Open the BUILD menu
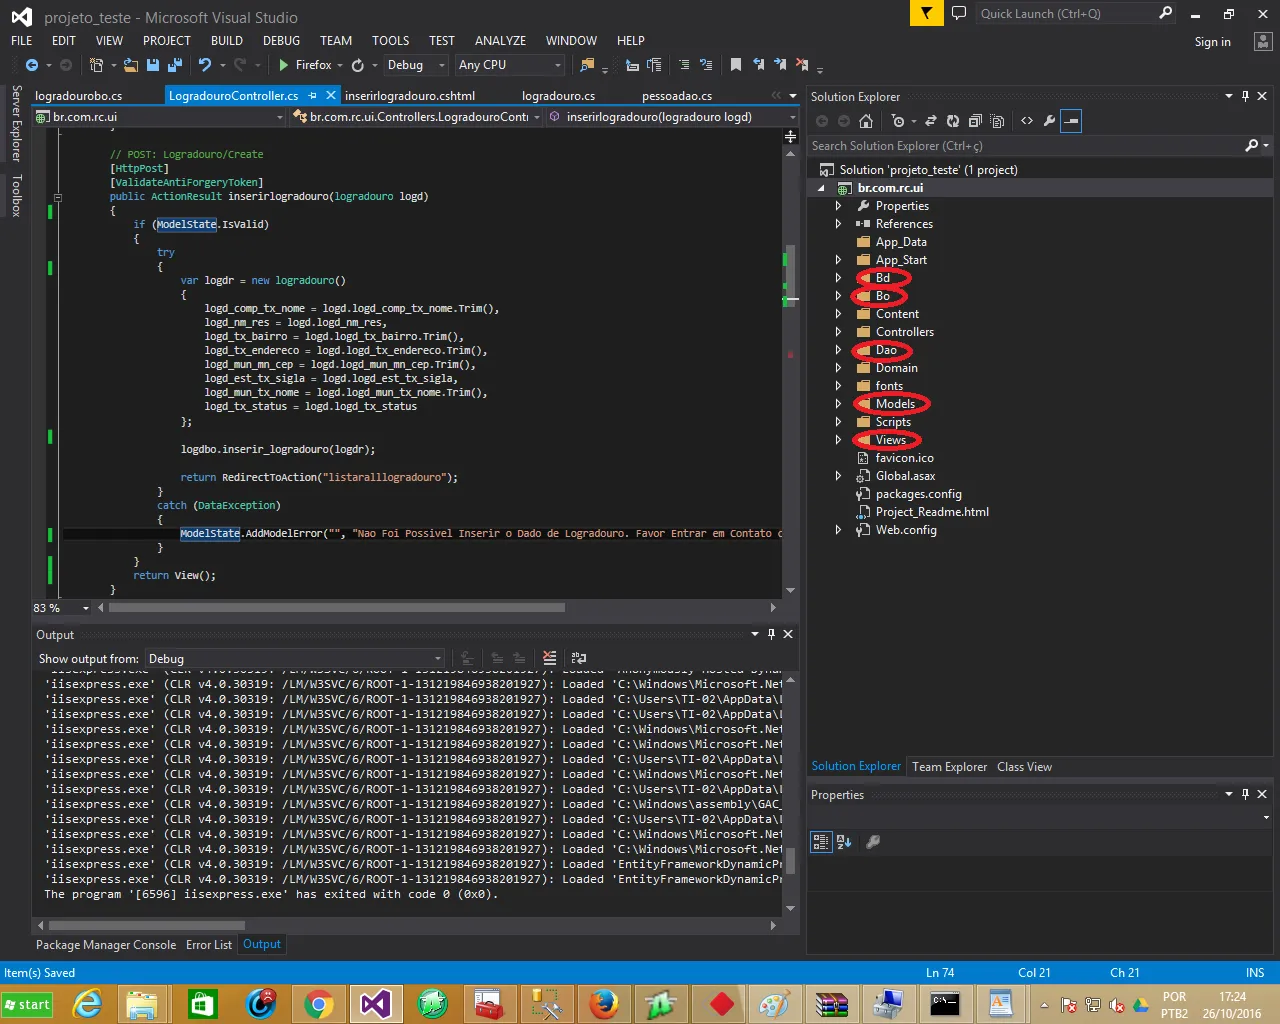The image size is (1280, 1024). click(x=226, y=41)
